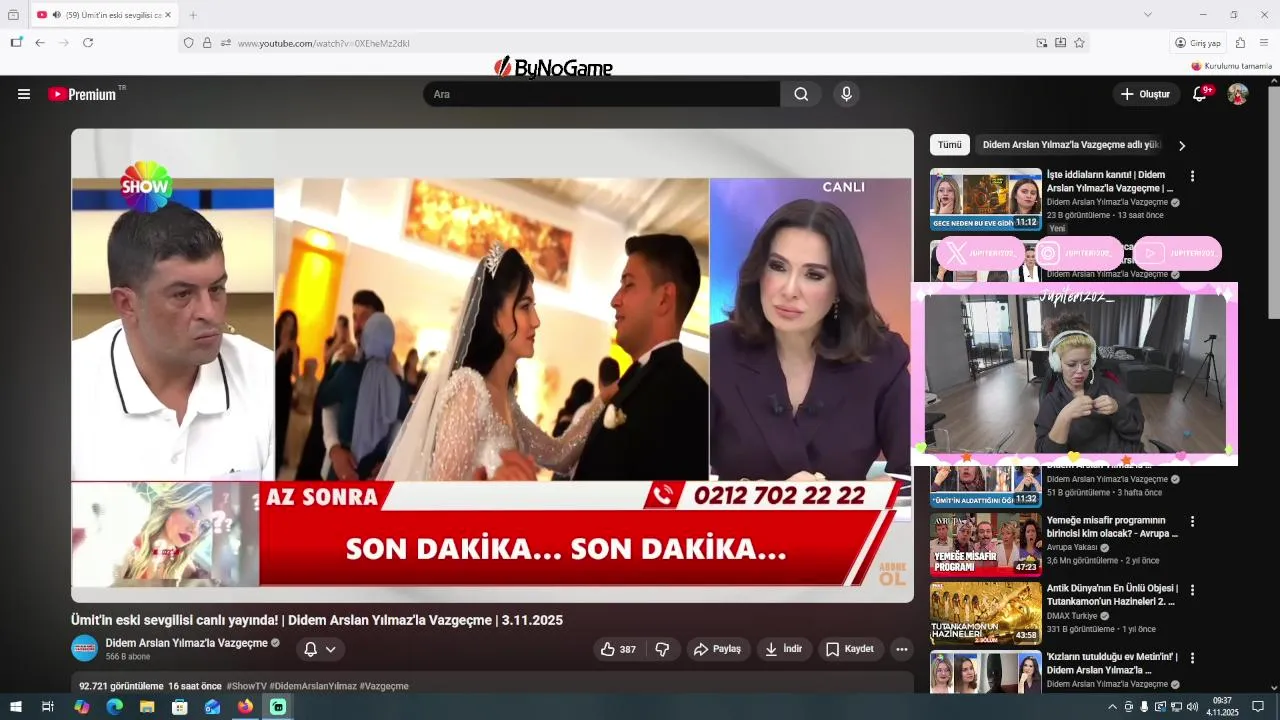Select 'Didem Arslan Yılmaz'la Vazgeçme adlı' chip

(1072, 145)
